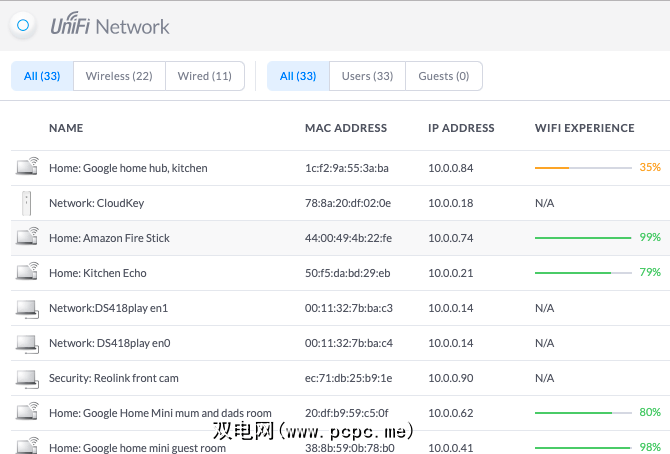
Task: Click the 99% WiFi experience bar
Action: tap(583, 238)
